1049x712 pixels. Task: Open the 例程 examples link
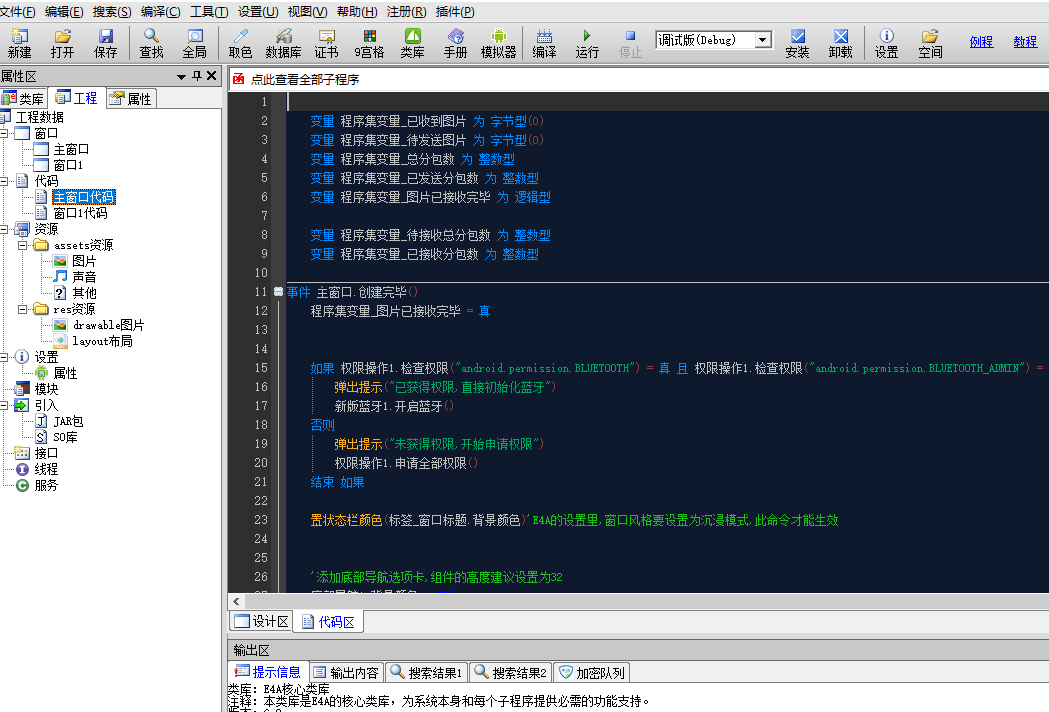point(981,41)
